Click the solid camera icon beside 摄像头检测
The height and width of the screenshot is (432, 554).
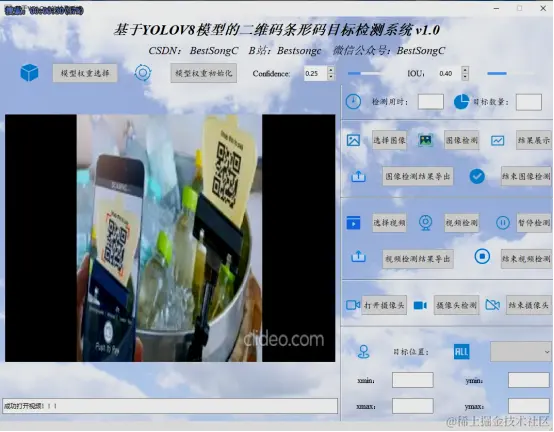tap(420, 305)
